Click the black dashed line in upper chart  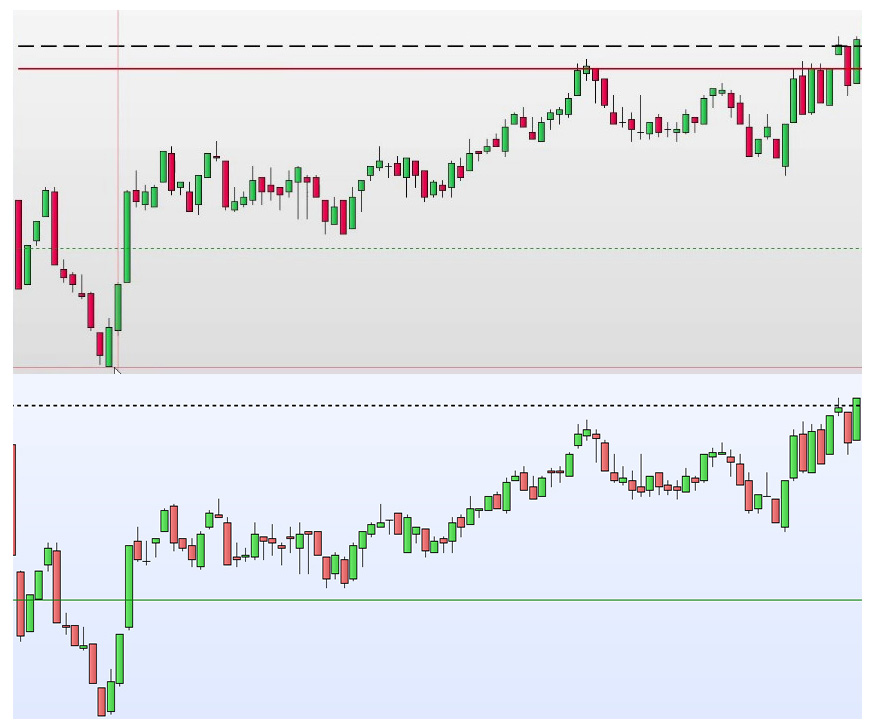400,46
